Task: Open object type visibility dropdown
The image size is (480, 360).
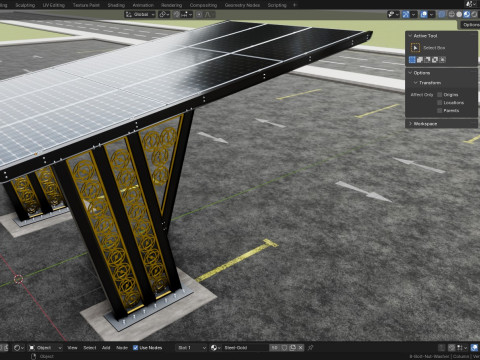Action: pyautogui.click(x=393, y=14)
